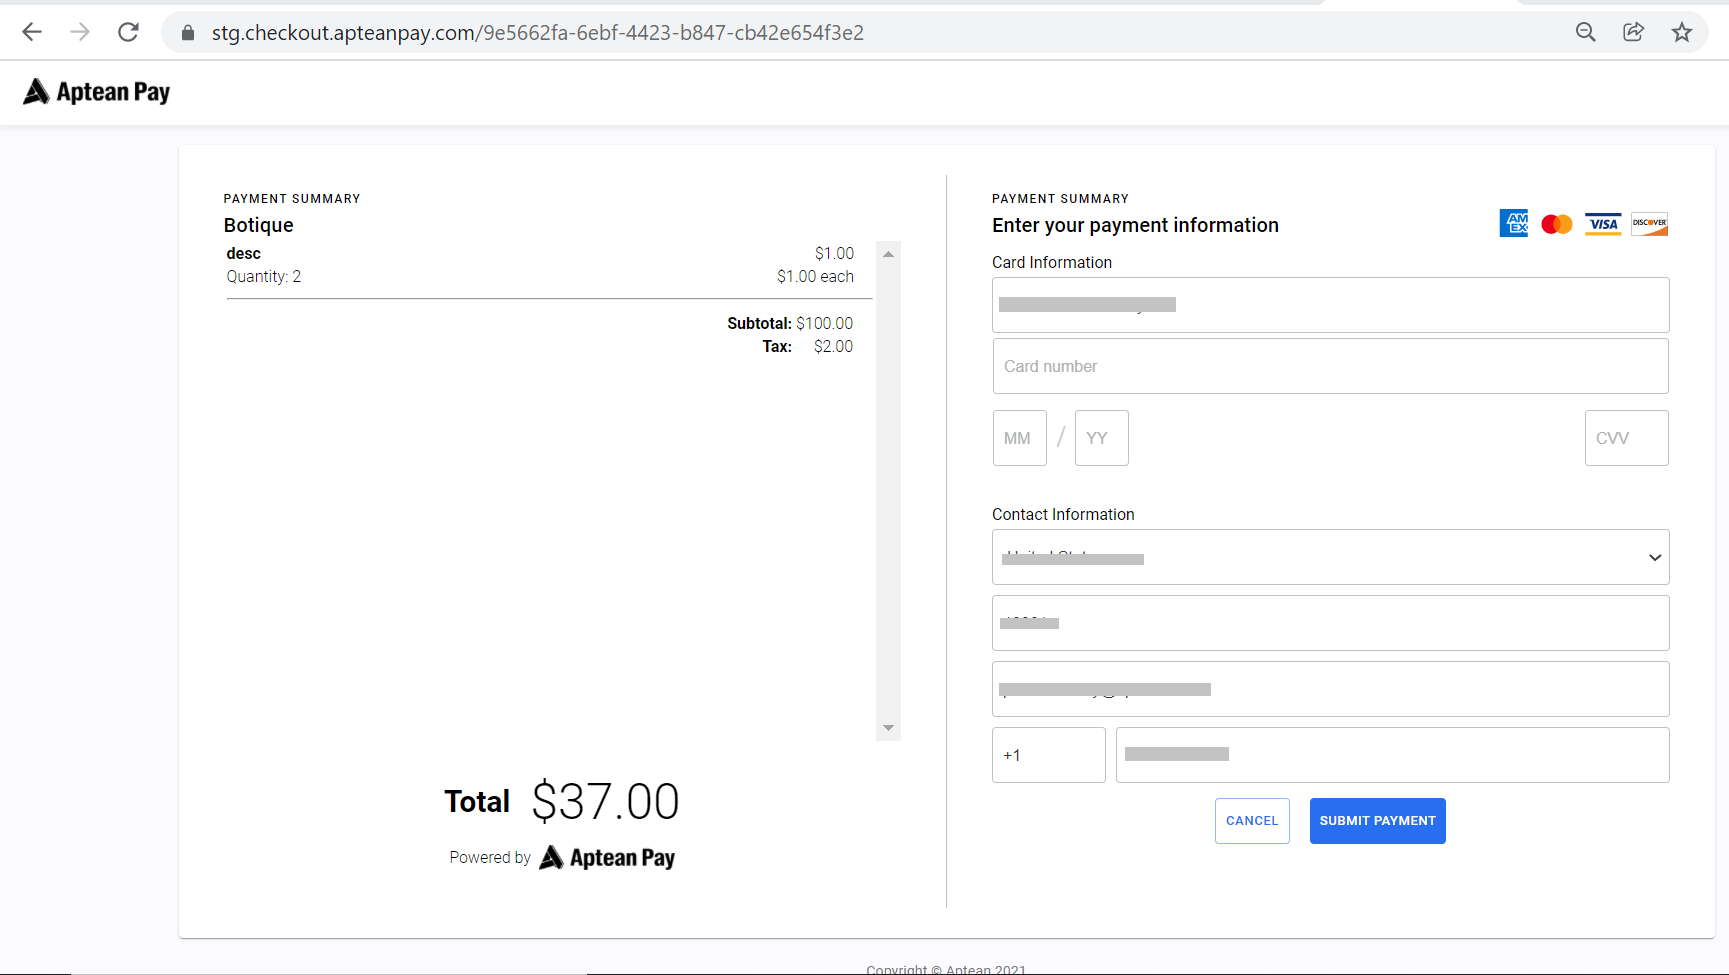Click the Discover card icon
1729x975 pixels.
click(1649, 224)
